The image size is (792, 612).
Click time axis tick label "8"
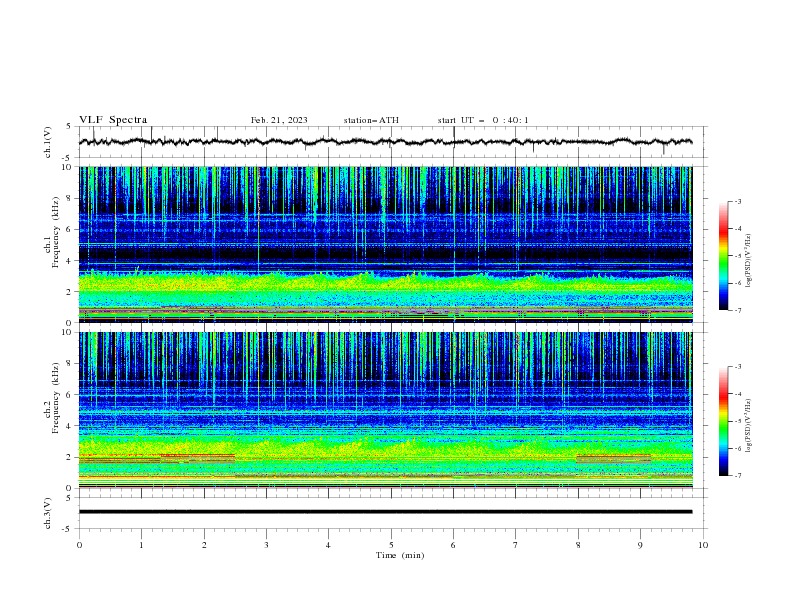tap(578, 545)
